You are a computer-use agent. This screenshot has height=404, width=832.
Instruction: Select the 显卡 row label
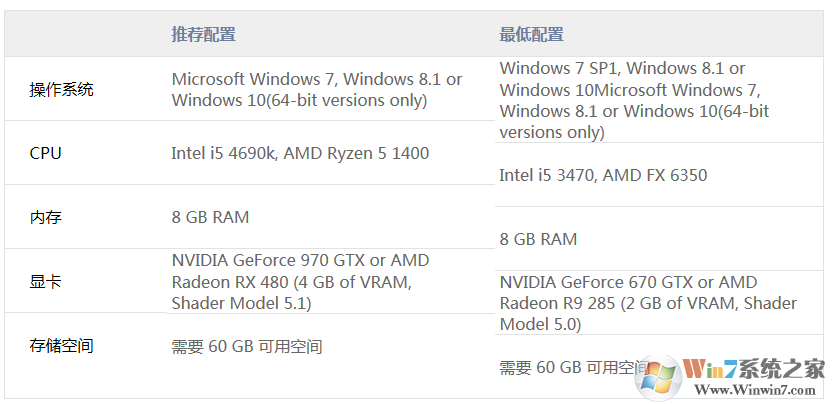click(46, 281)
